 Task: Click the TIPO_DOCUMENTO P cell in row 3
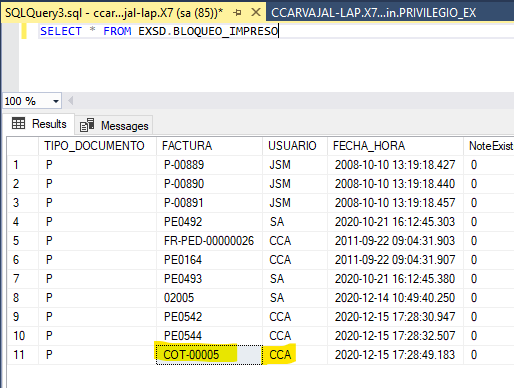click(97, 203)
